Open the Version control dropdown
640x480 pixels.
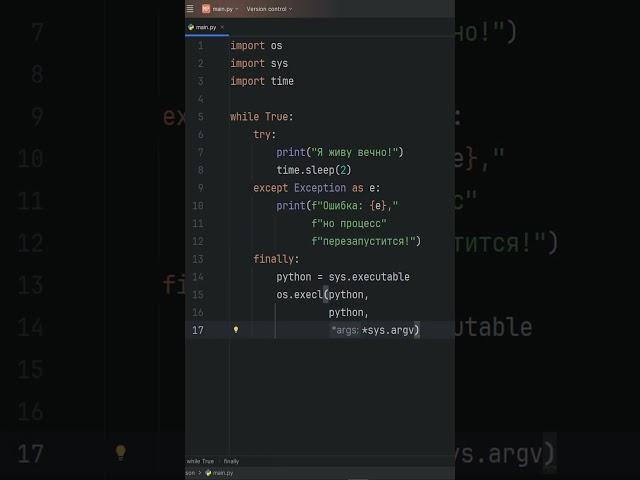[x=269, y=9]
